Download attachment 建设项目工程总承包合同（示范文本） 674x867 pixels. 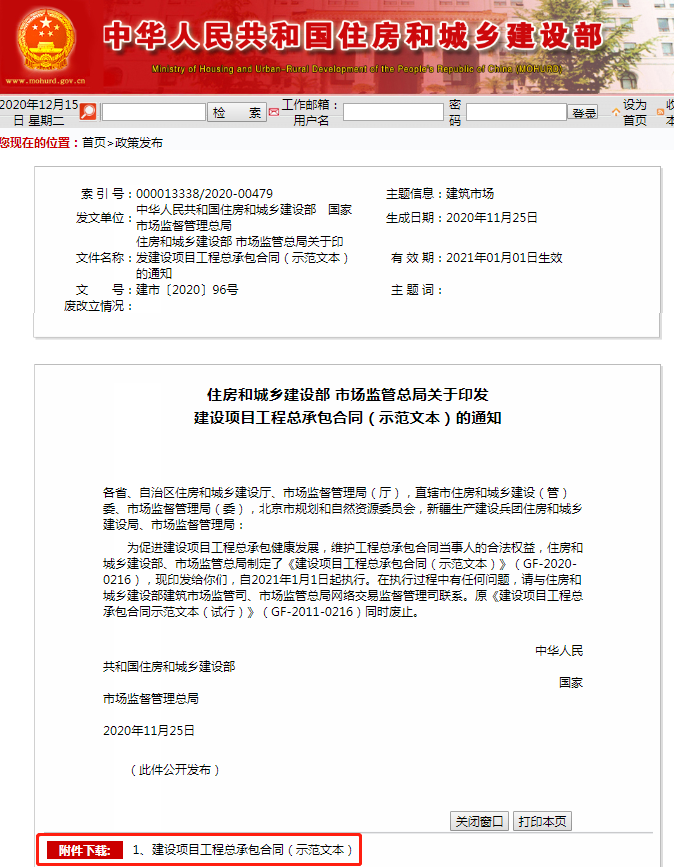pyautogui.click(x=243, y=850)
